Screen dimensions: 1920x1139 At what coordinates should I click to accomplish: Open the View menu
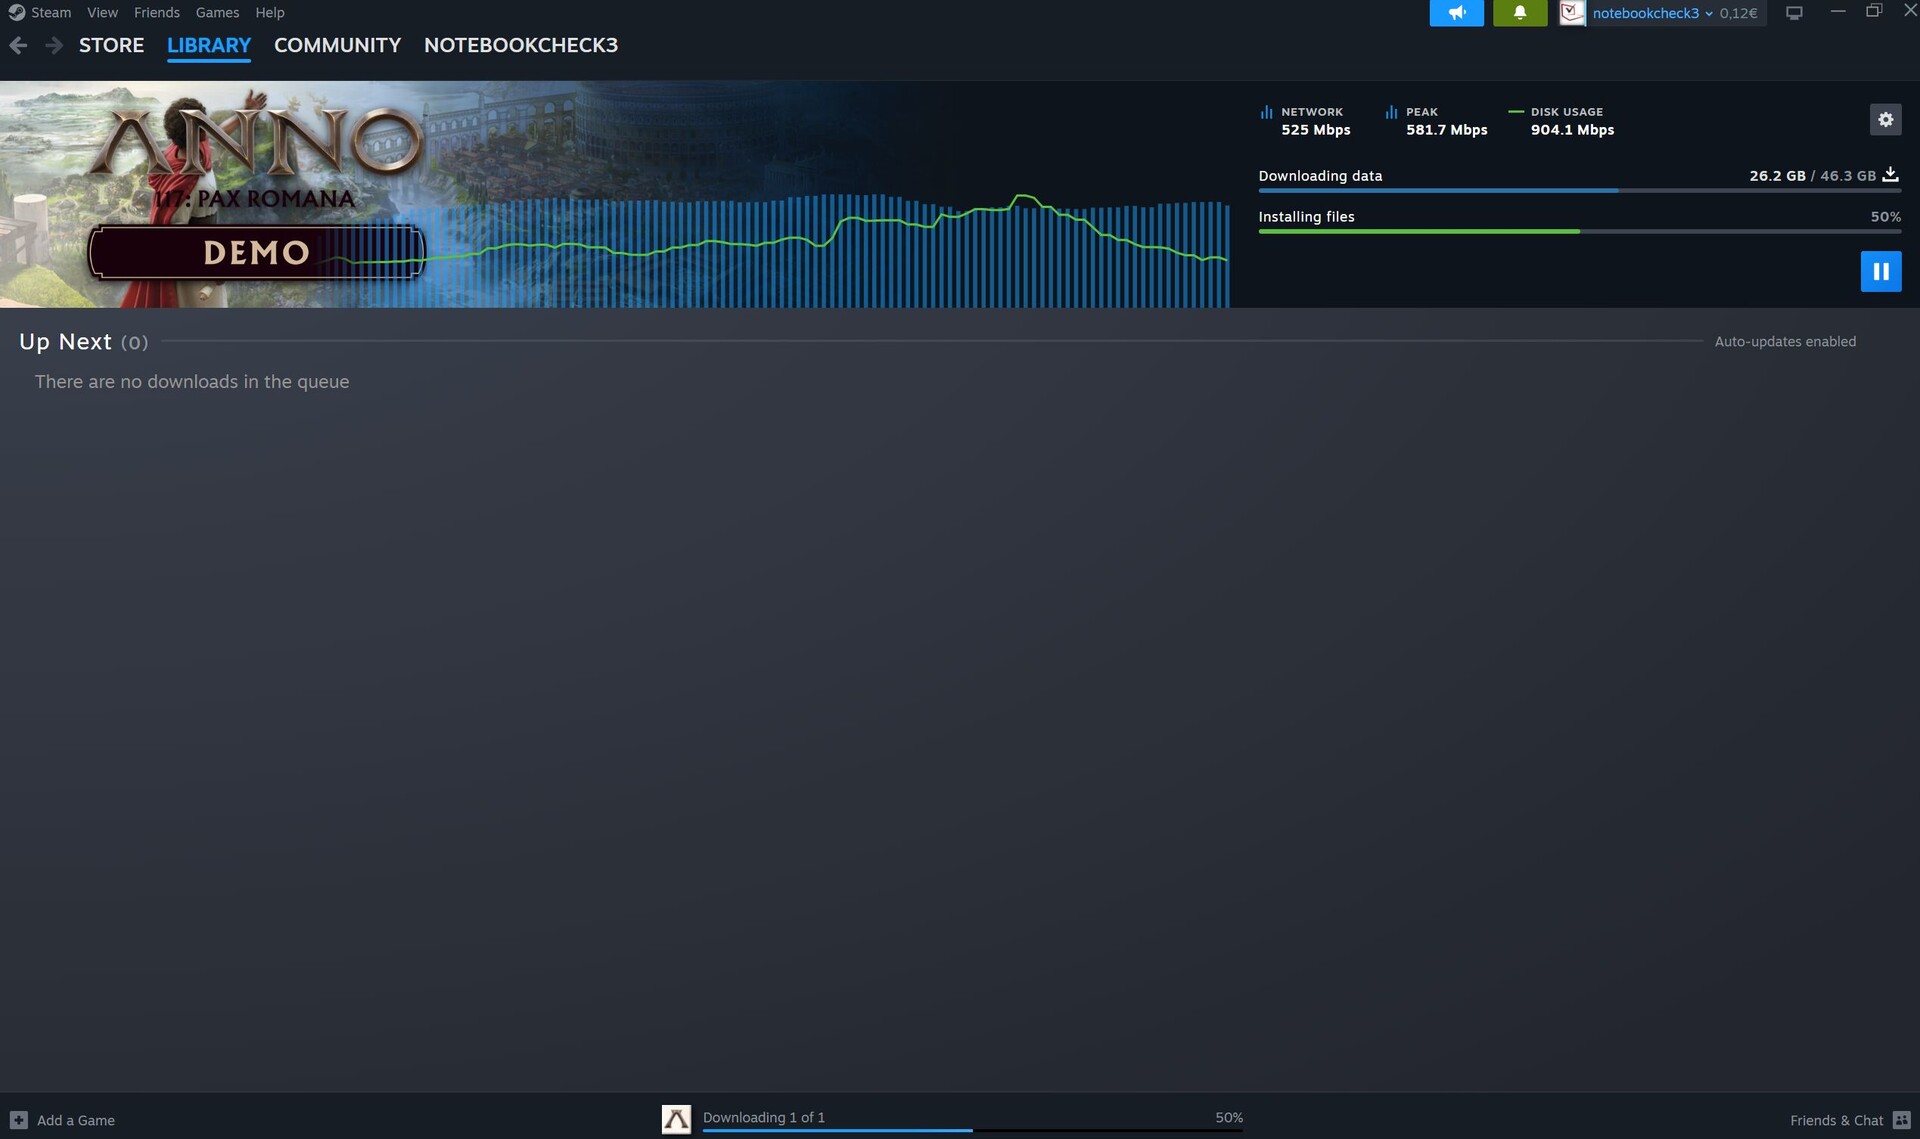click(102, 13)
